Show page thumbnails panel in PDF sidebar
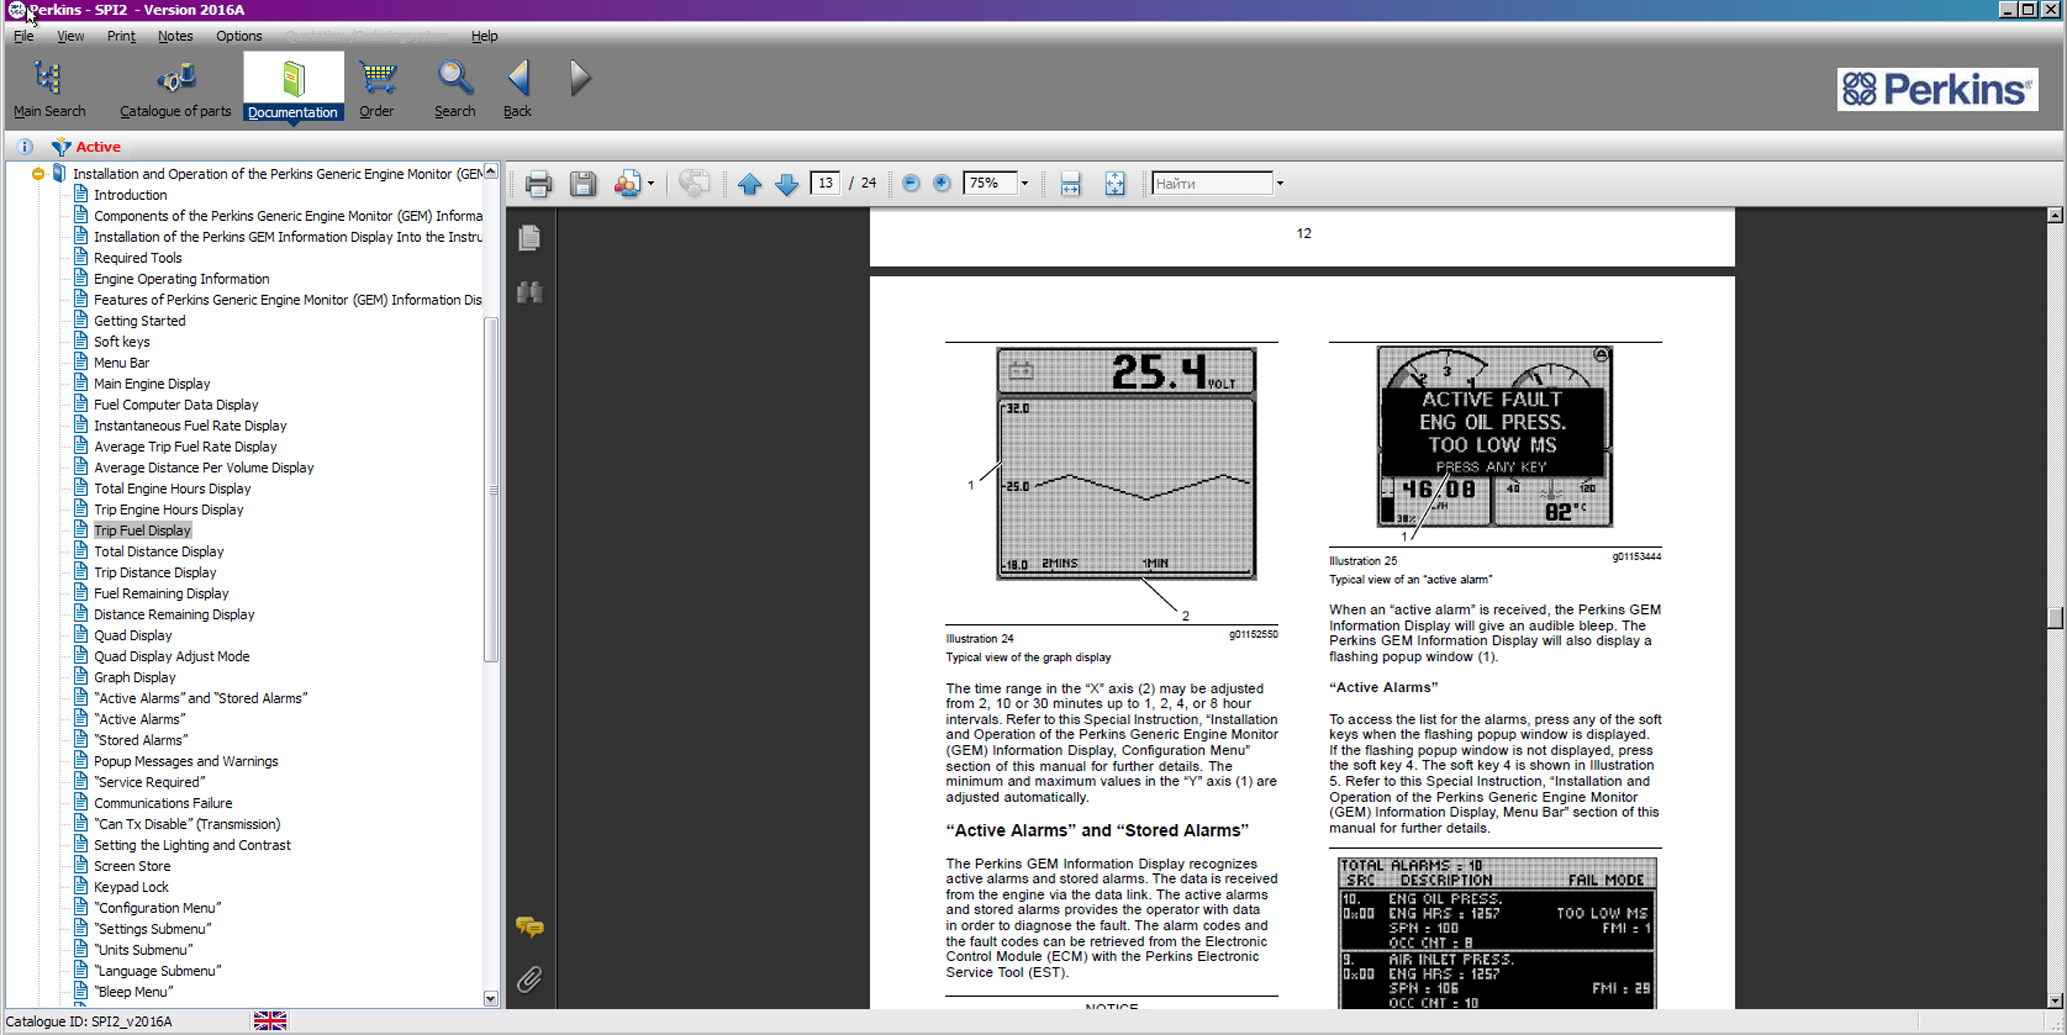2067x1035 pixels. coord(530,238)
